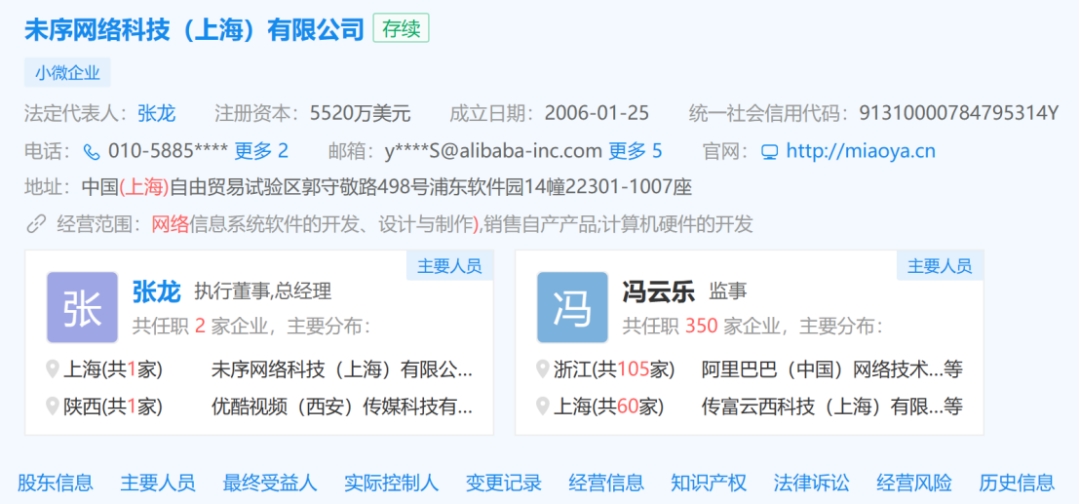Screen dimensions: 1080x504
Task: Click the phone number 010-5885****
Action: coord(167,151)
